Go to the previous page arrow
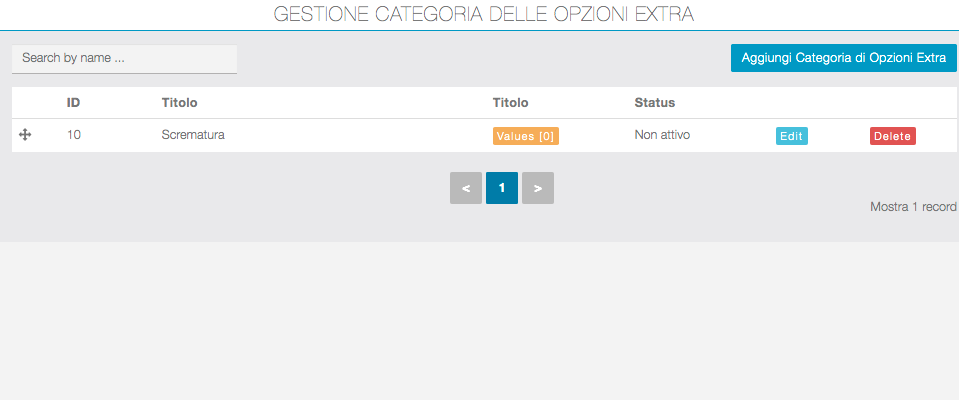This screenshot has width=959, height=400. pyautogui.click(x=466, y=188)
